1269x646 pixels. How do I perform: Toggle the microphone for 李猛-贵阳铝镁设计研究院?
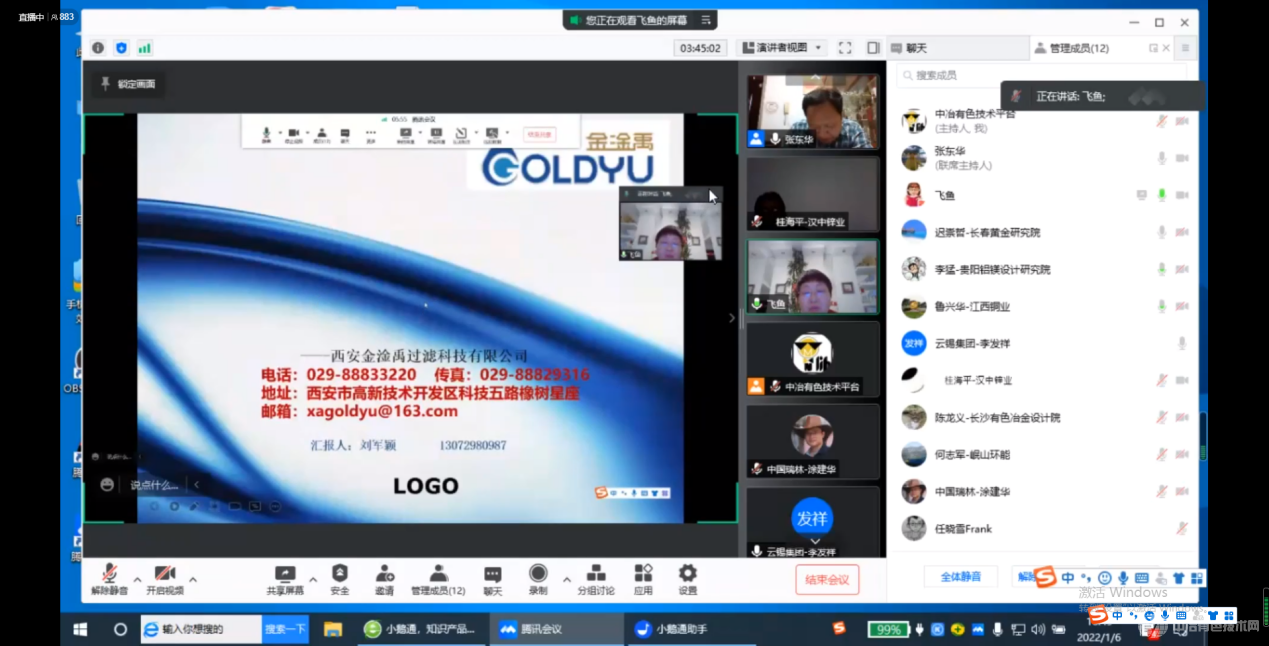tap(1161, 269)
